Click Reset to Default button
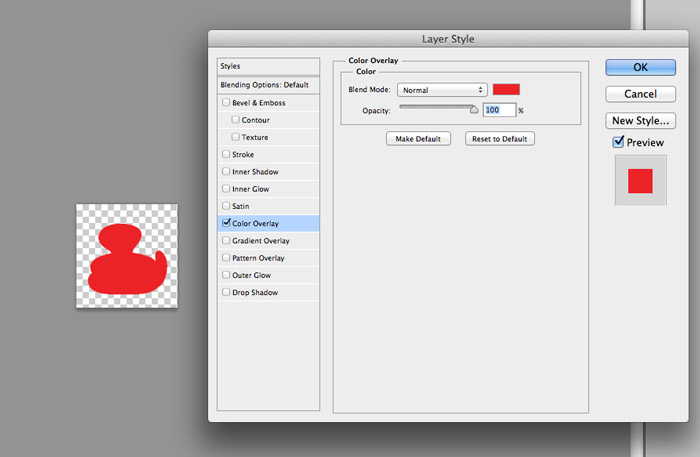This screenshot has height=457, width=700. pyautogui.click(x=500, y=139)
